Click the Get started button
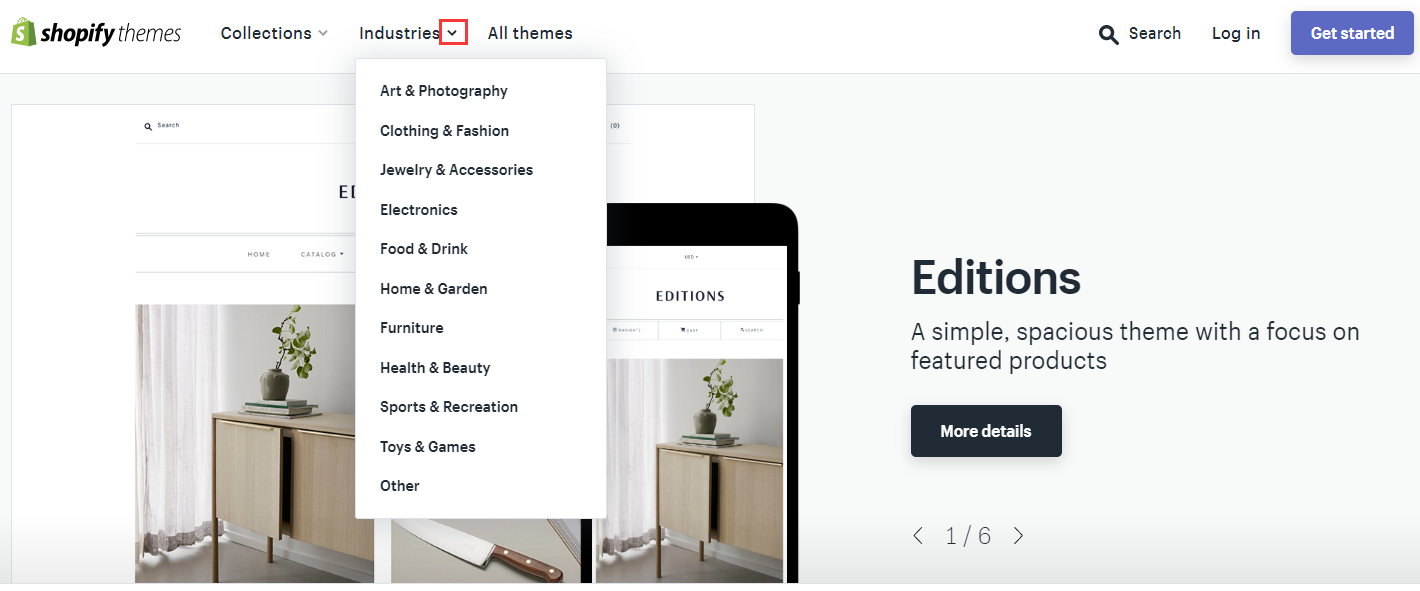 click(1352, 33)
